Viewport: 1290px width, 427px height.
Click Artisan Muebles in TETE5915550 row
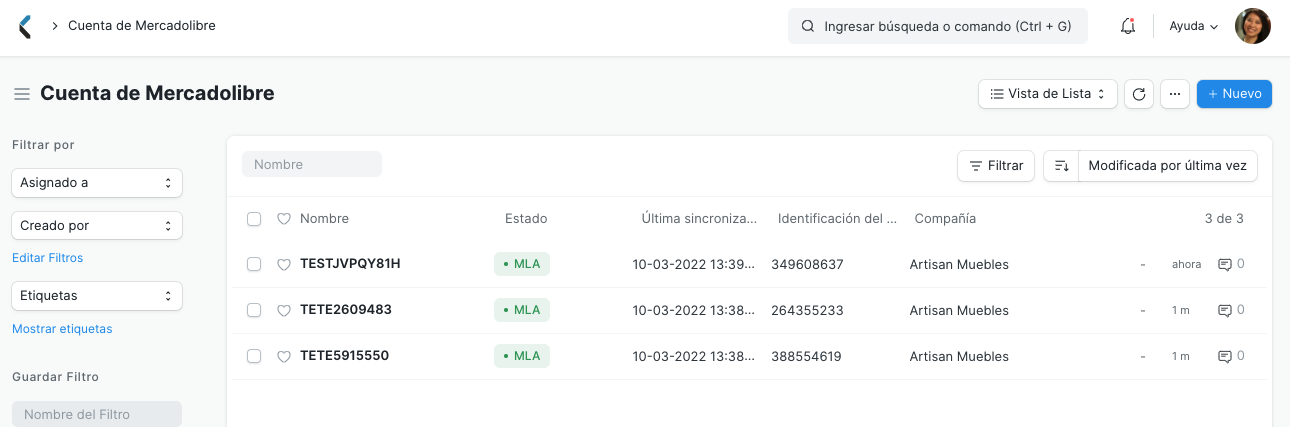point(959,357)
